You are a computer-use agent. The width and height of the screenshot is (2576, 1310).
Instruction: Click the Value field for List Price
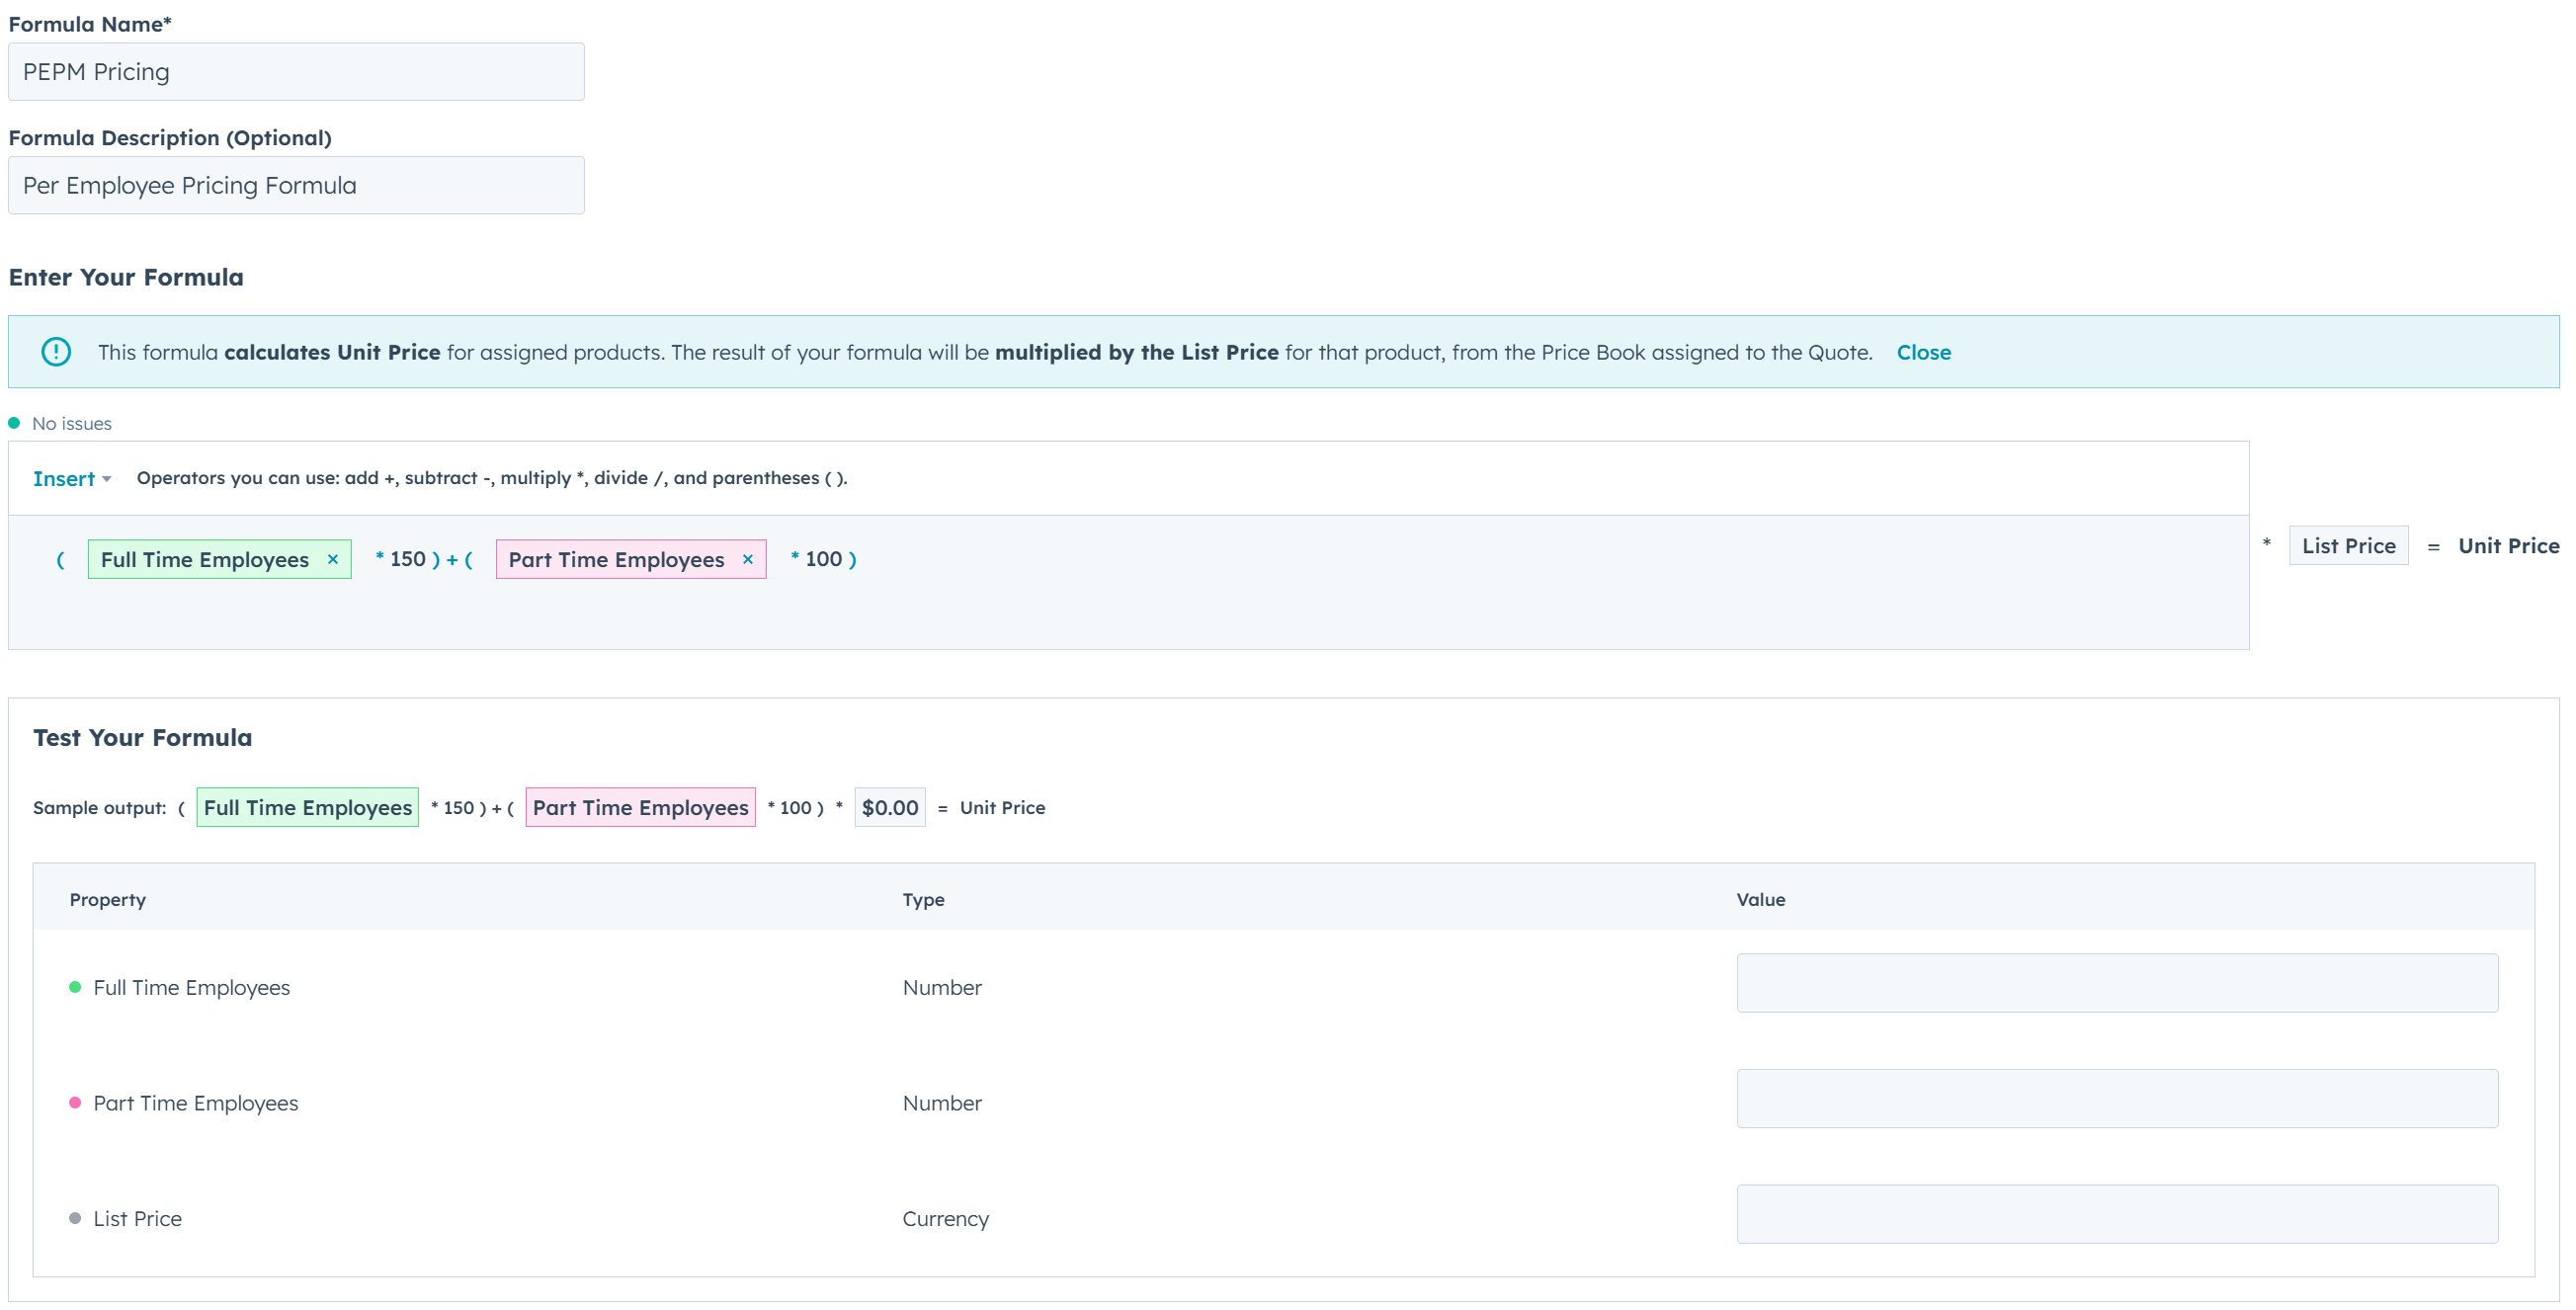(x=2117, y=1214)
